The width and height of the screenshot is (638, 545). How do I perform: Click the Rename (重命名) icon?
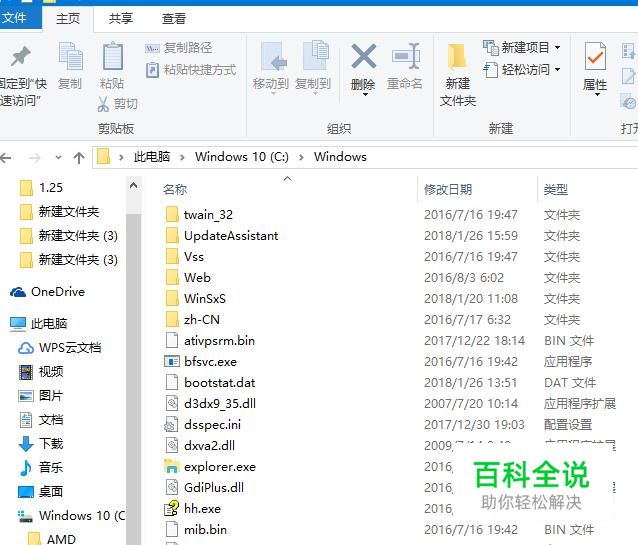pos(405,56)
